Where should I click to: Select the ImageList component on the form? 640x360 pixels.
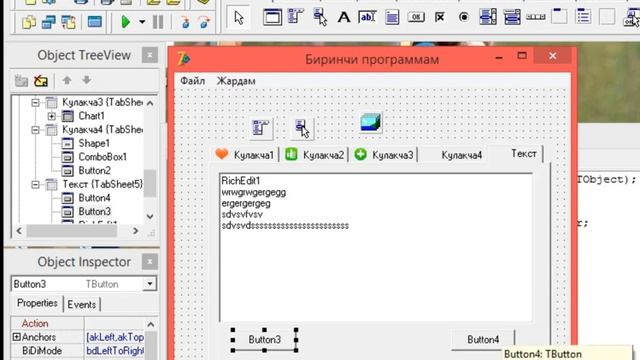(x=371, y=122)
